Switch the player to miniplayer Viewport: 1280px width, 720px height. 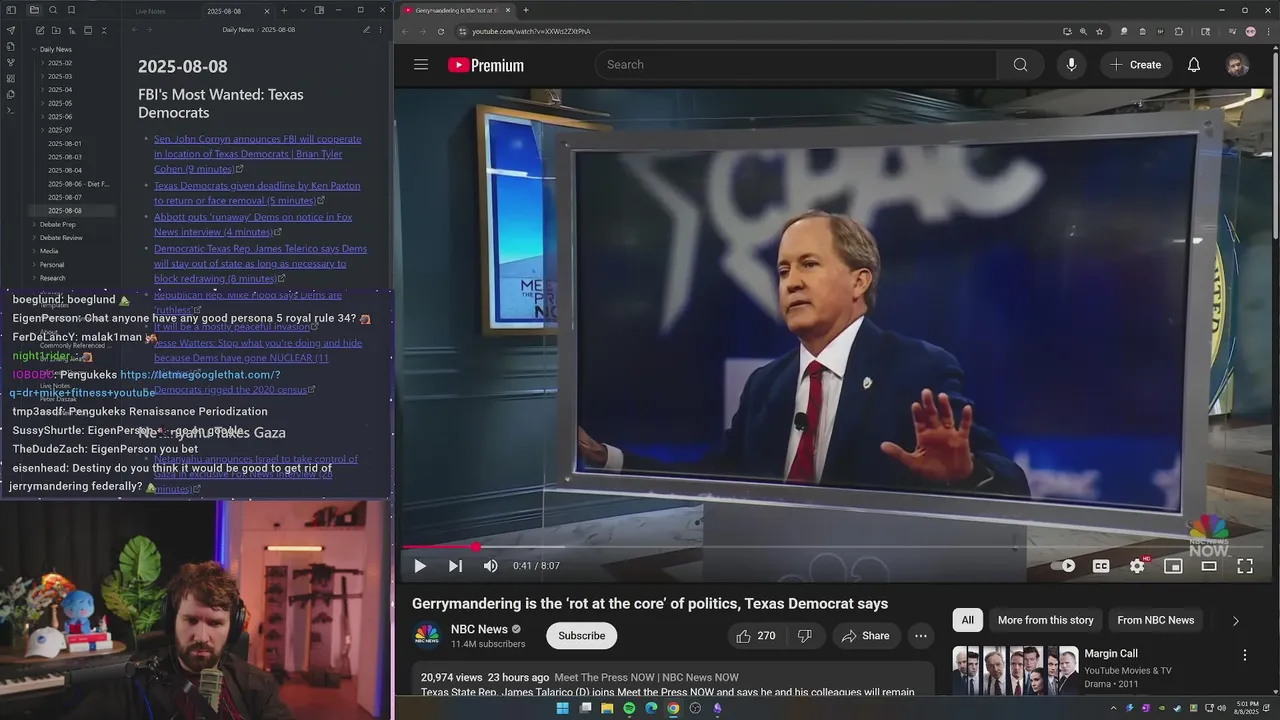pos(1173,566)
